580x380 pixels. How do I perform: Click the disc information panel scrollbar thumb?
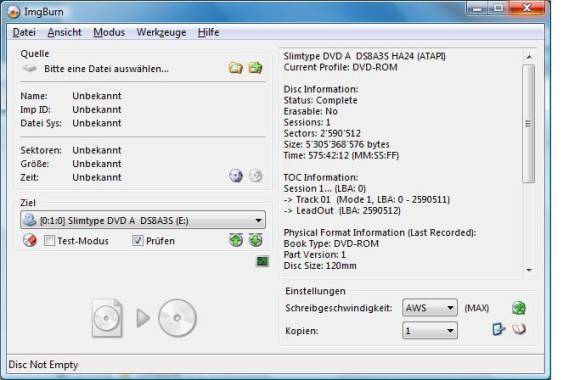[x=529, y=124]
